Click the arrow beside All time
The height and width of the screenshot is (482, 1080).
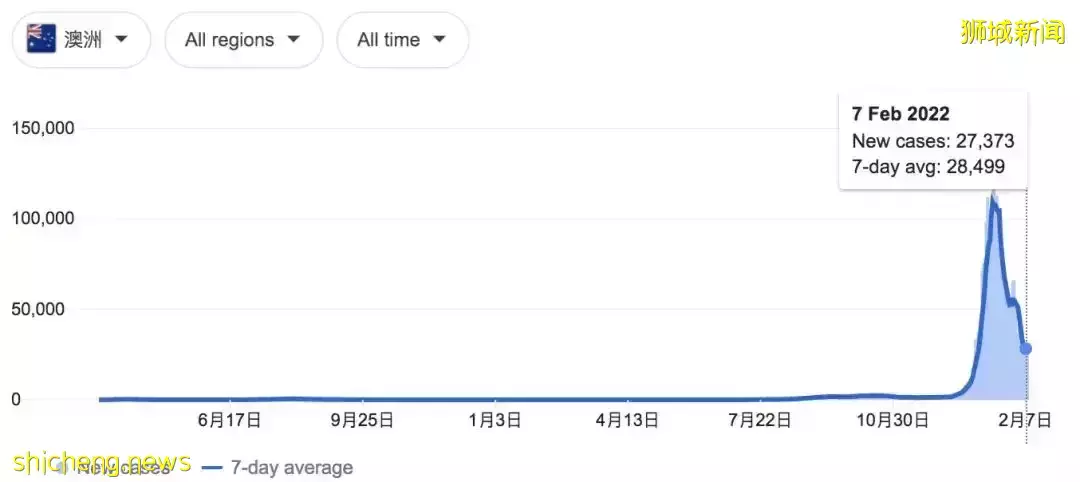[439, 39]
